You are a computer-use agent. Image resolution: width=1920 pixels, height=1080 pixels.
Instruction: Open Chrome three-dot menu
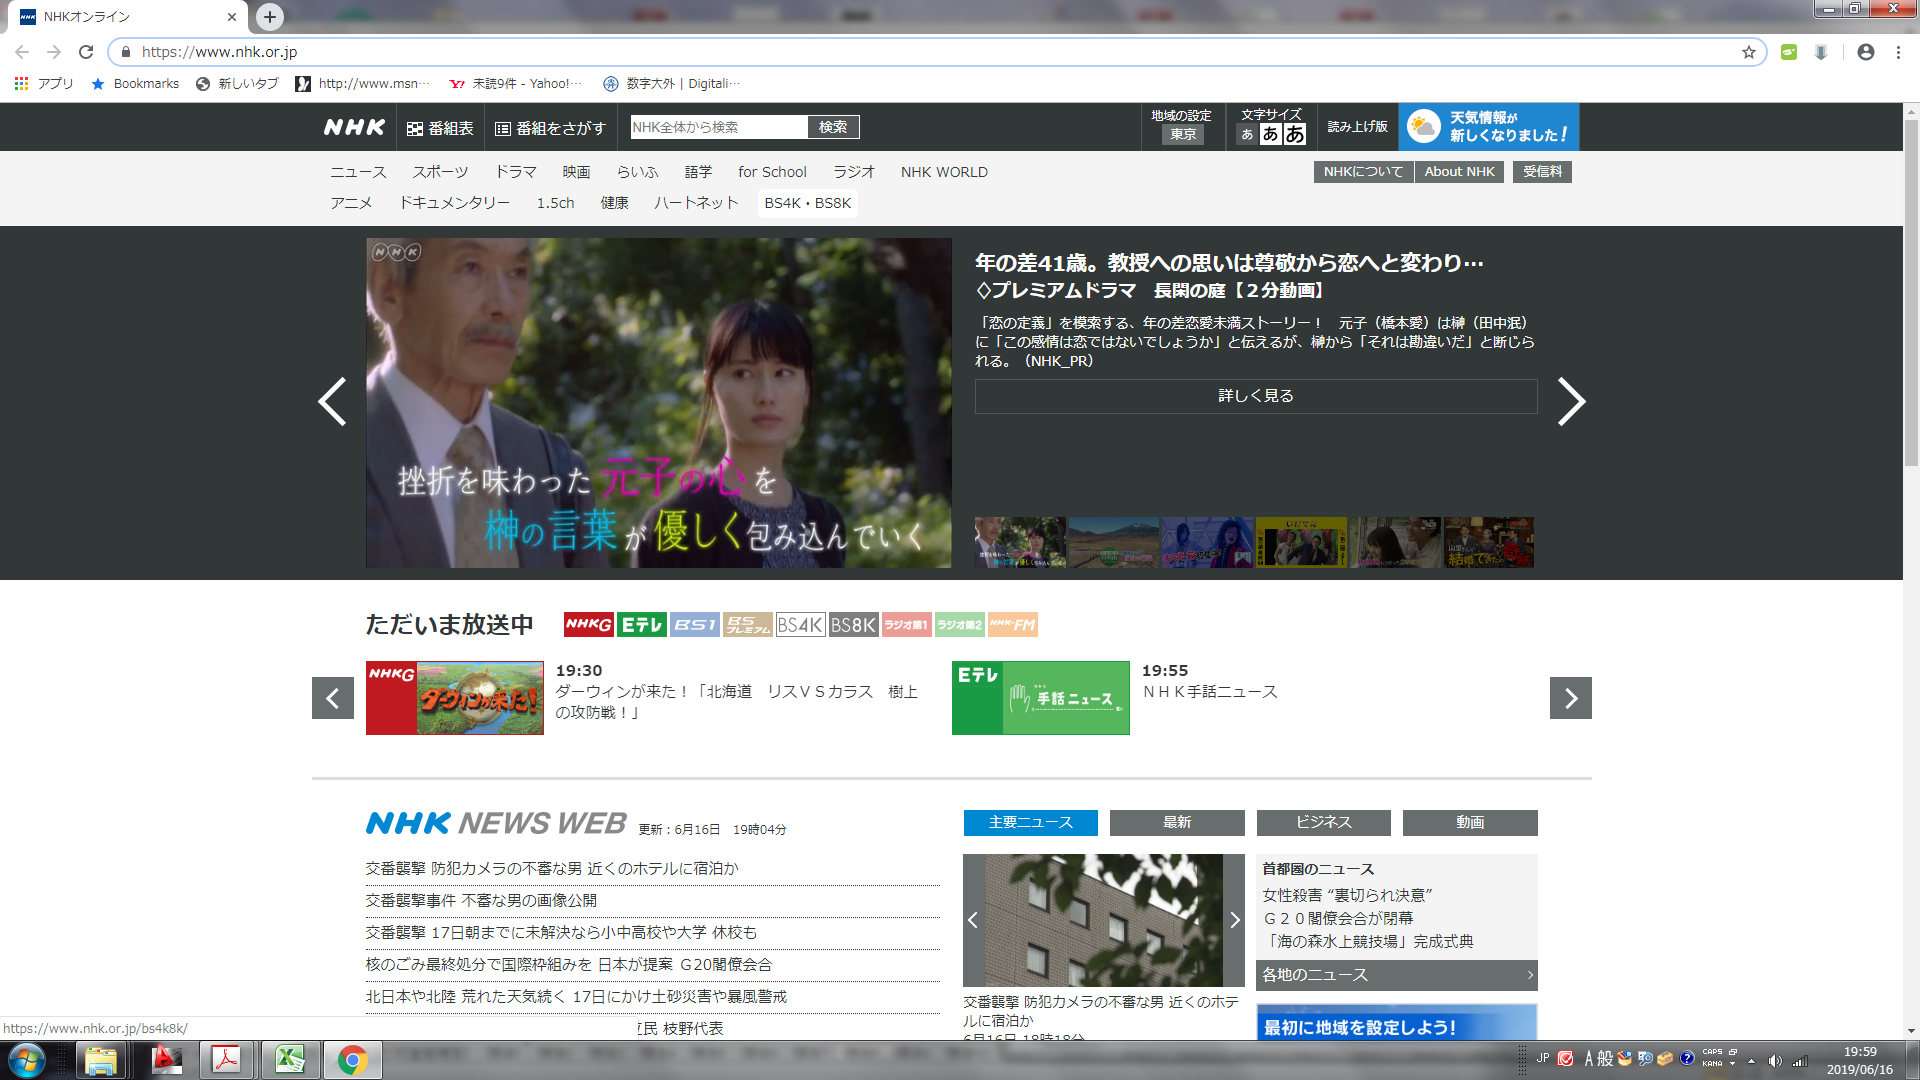coord(1898,52)
